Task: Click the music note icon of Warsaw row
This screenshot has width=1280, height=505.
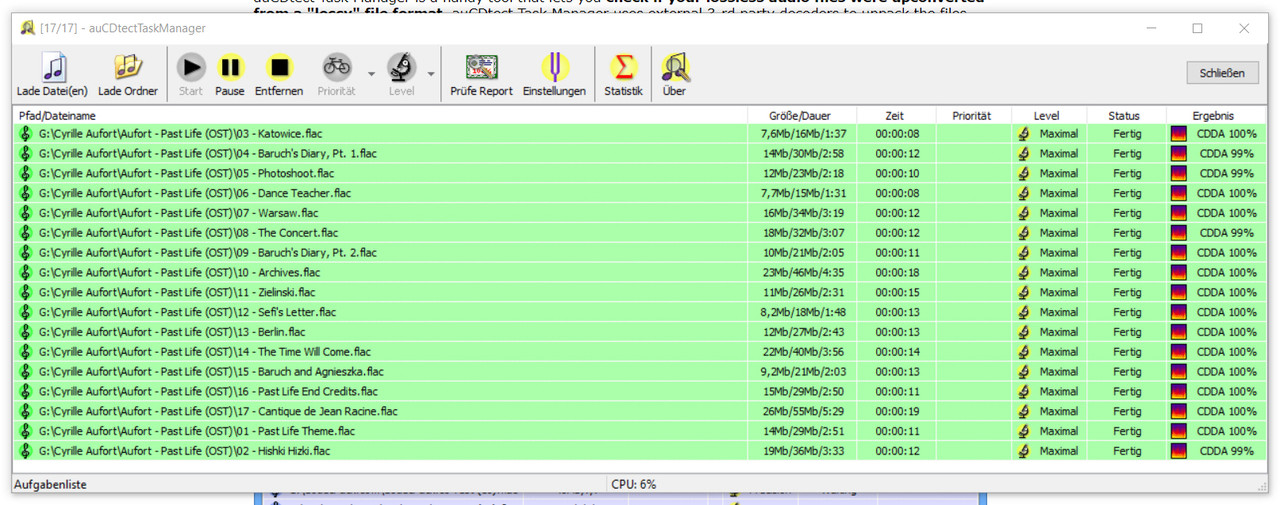Action: click(26, 213)
